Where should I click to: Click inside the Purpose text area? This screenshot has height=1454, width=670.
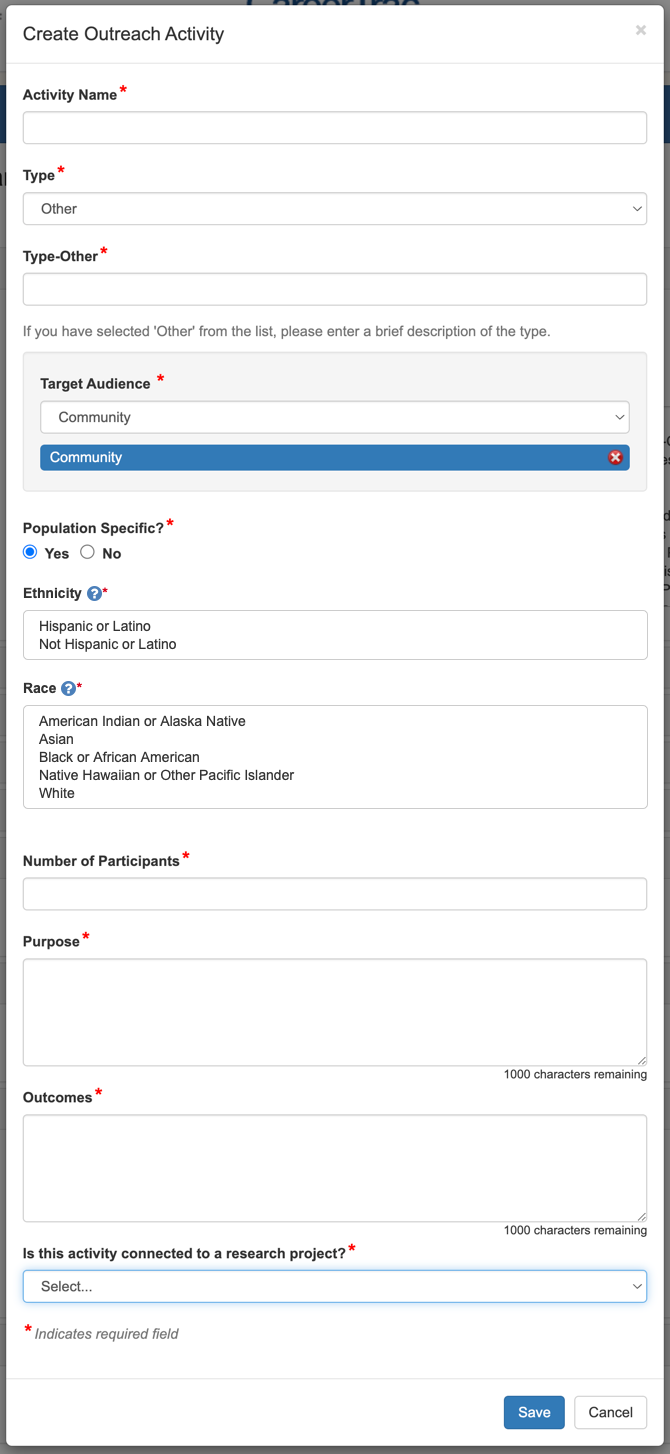[335, 1012]
